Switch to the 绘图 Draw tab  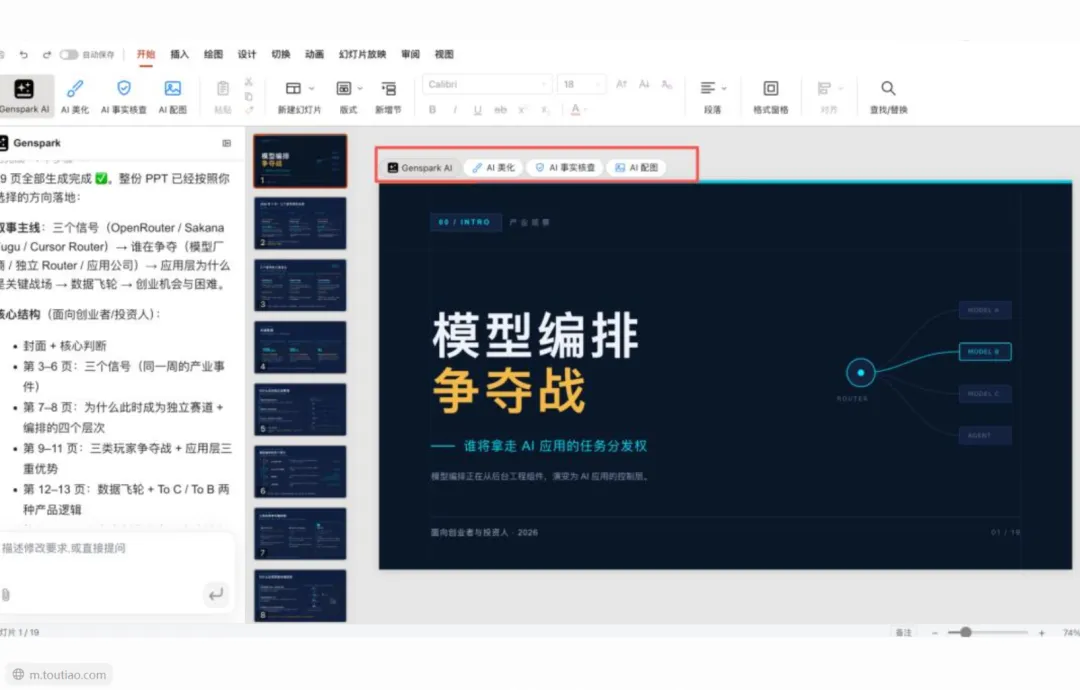click(x=213, y=54)
